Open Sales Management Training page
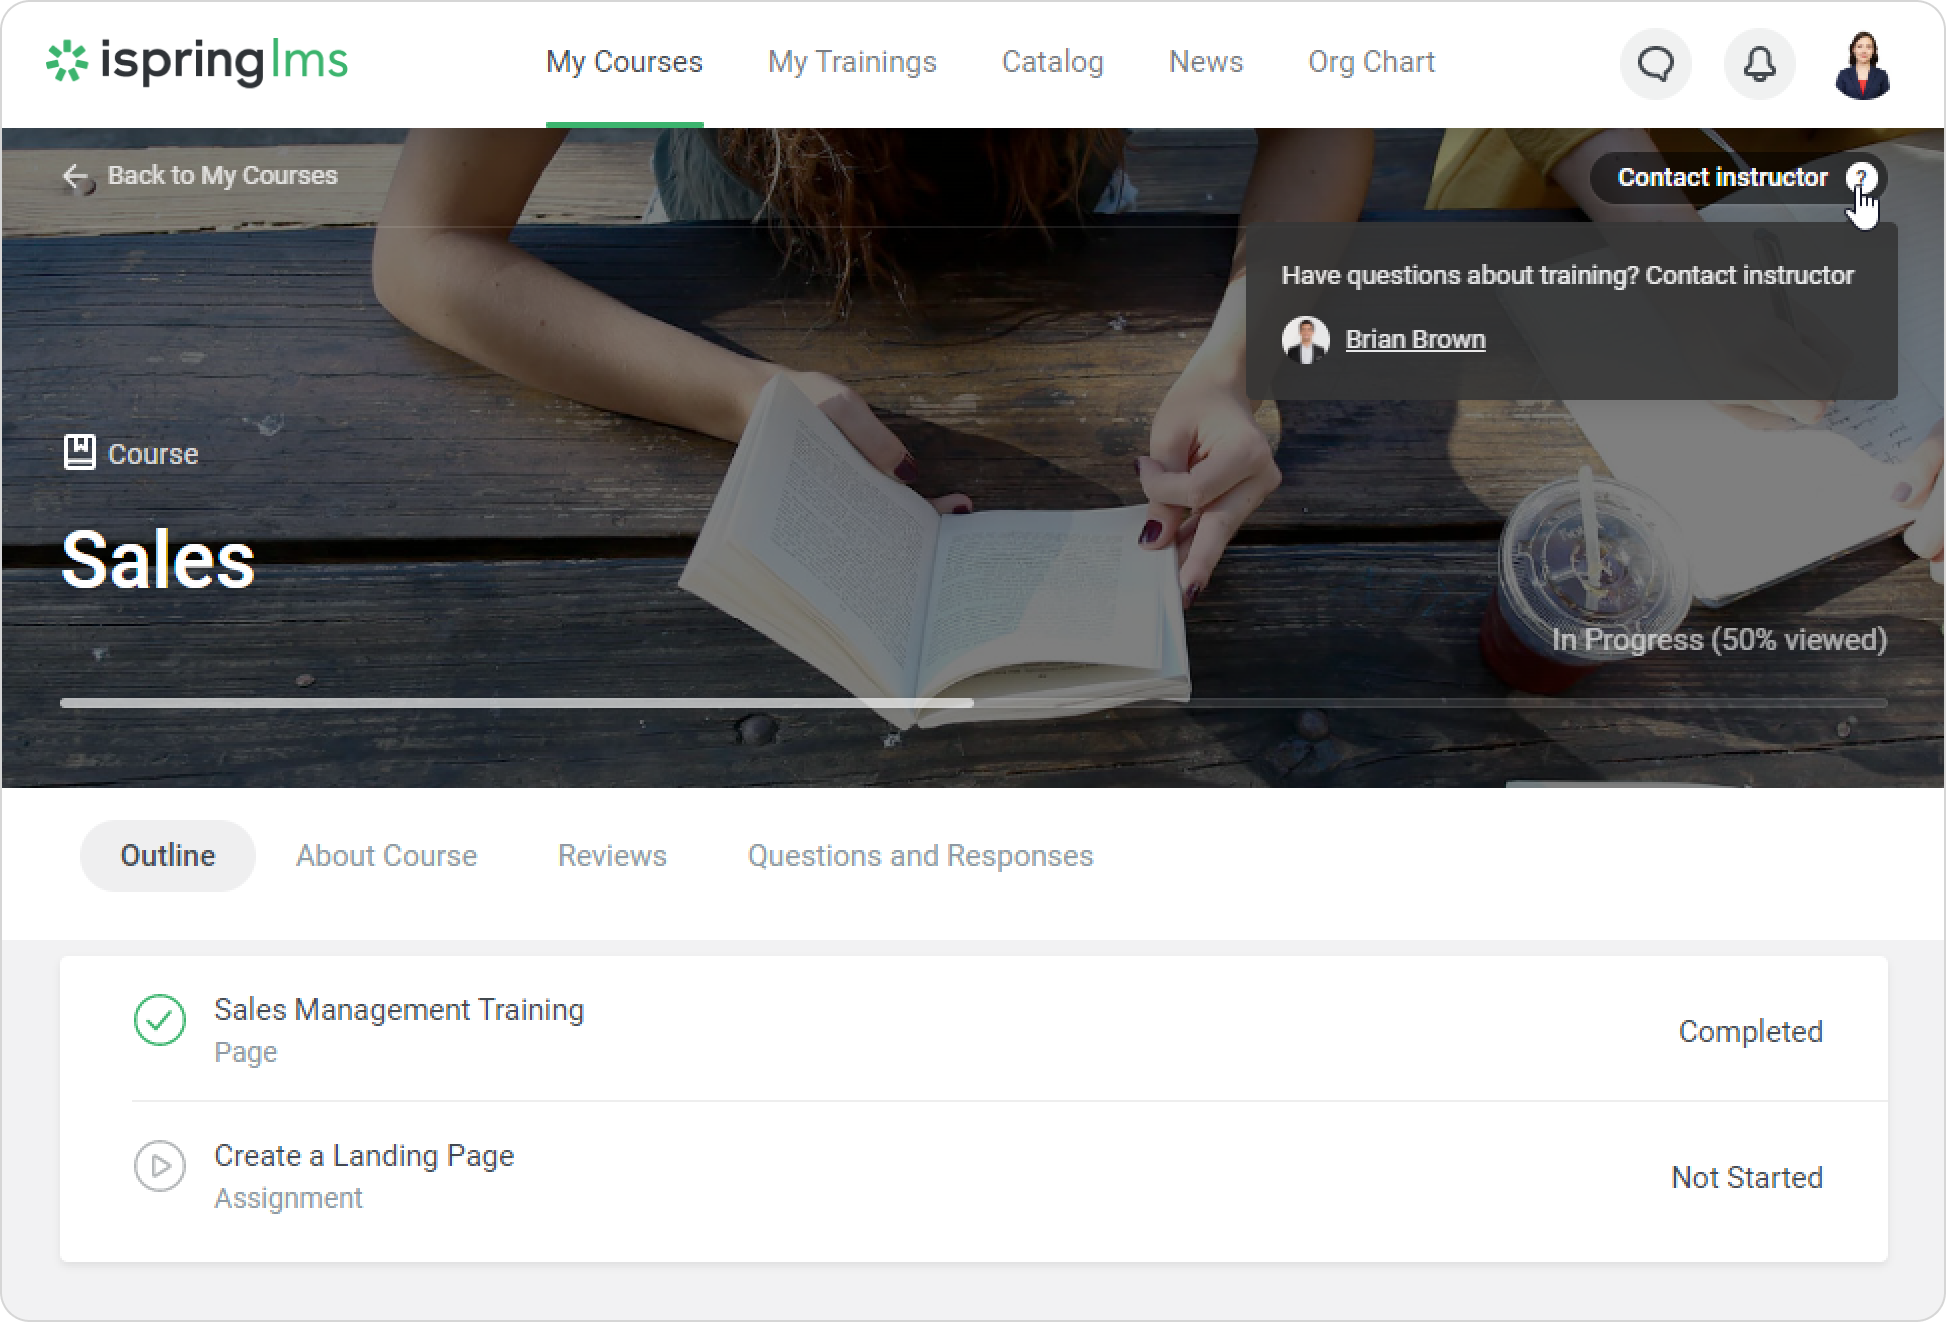Screen dimensions: 1946x1322 click(x=398, y=1010)
